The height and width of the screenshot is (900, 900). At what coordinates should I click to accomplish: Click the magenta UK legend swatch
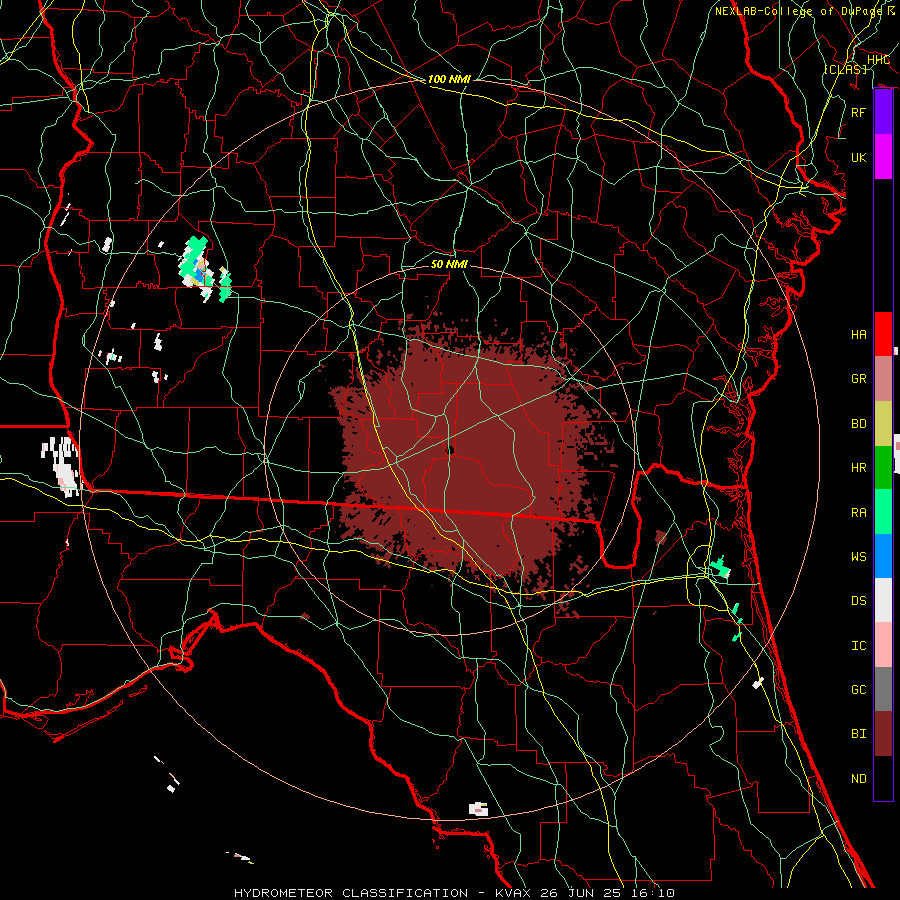(883, 157)
